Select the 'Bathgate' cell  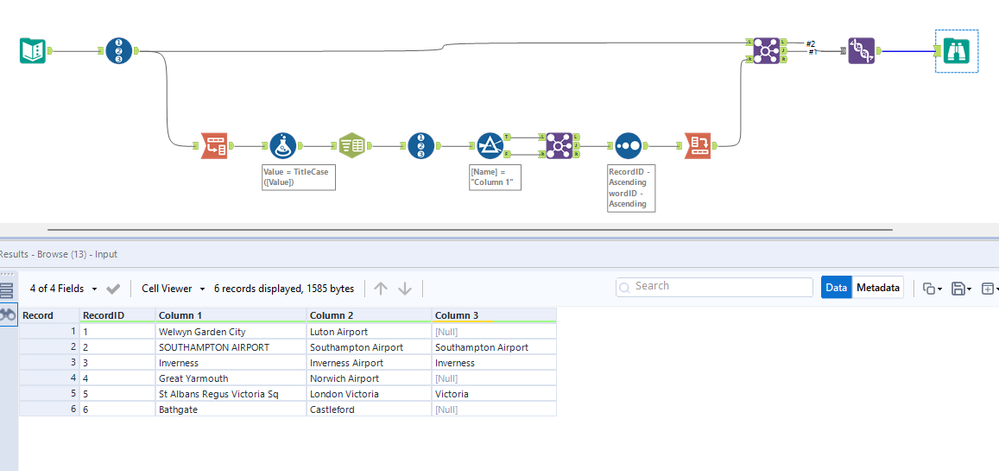coord(231,409)
